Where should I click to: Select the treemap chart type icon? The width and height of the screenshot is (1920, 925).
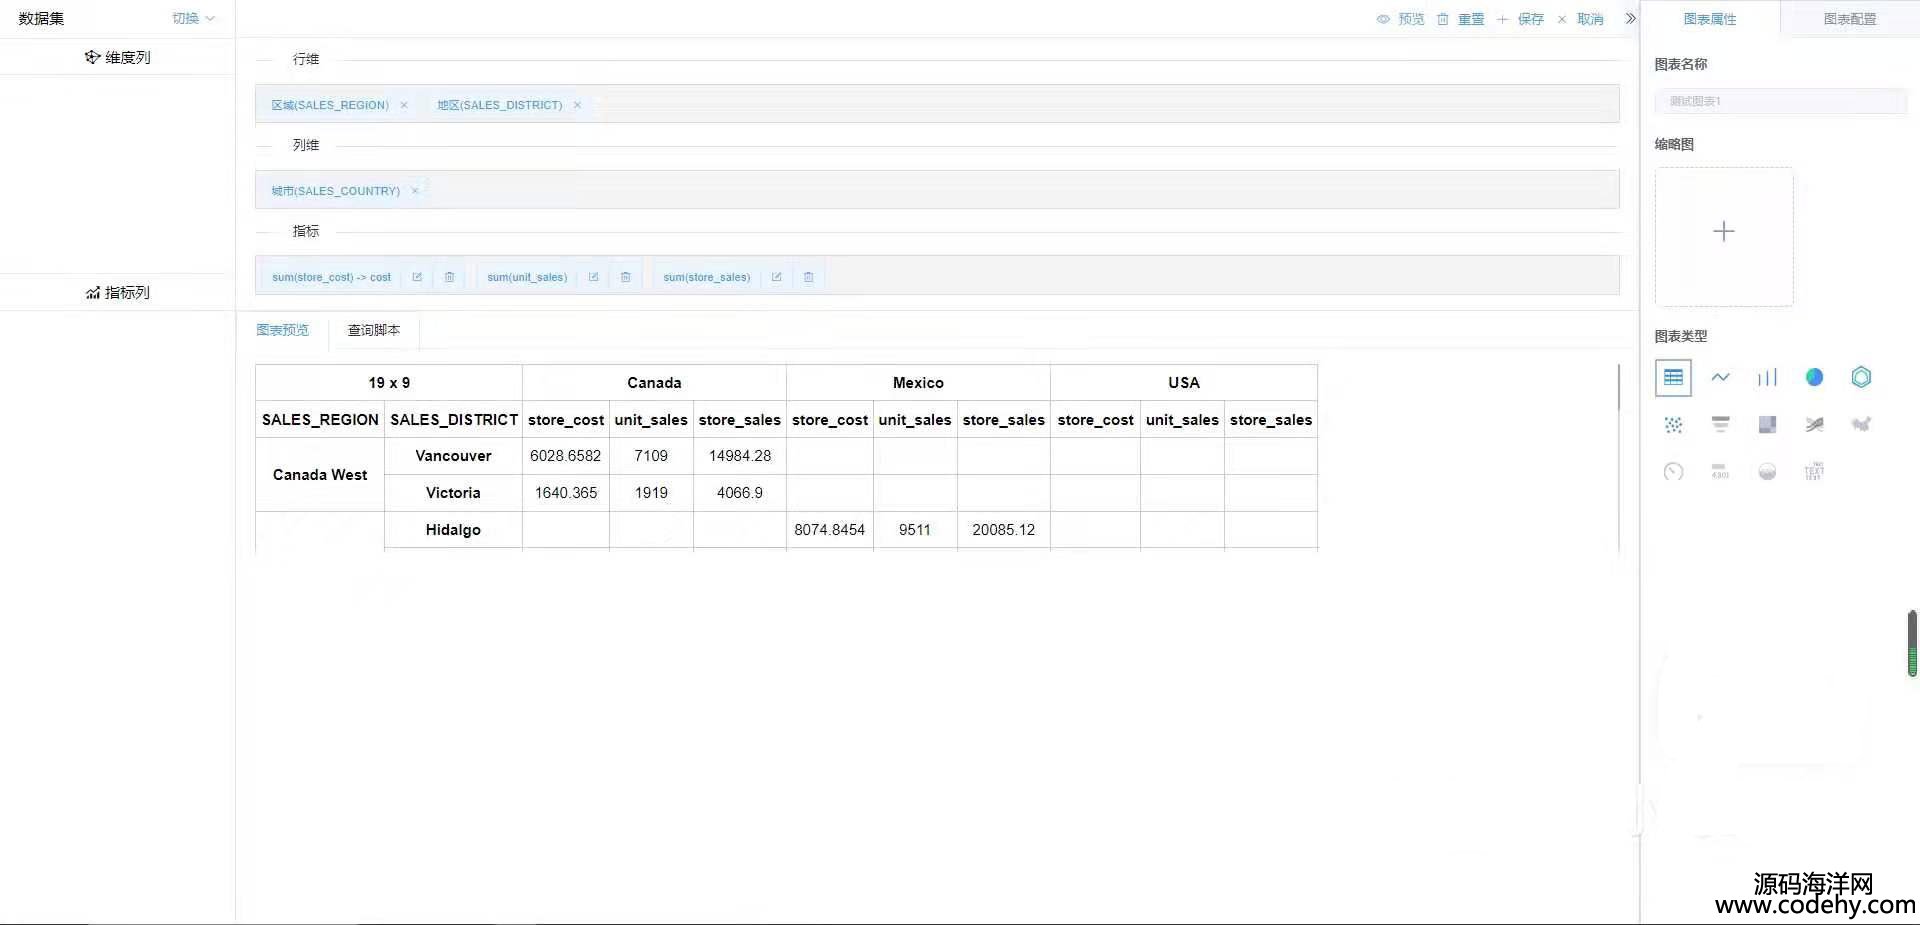[1767, 425]
